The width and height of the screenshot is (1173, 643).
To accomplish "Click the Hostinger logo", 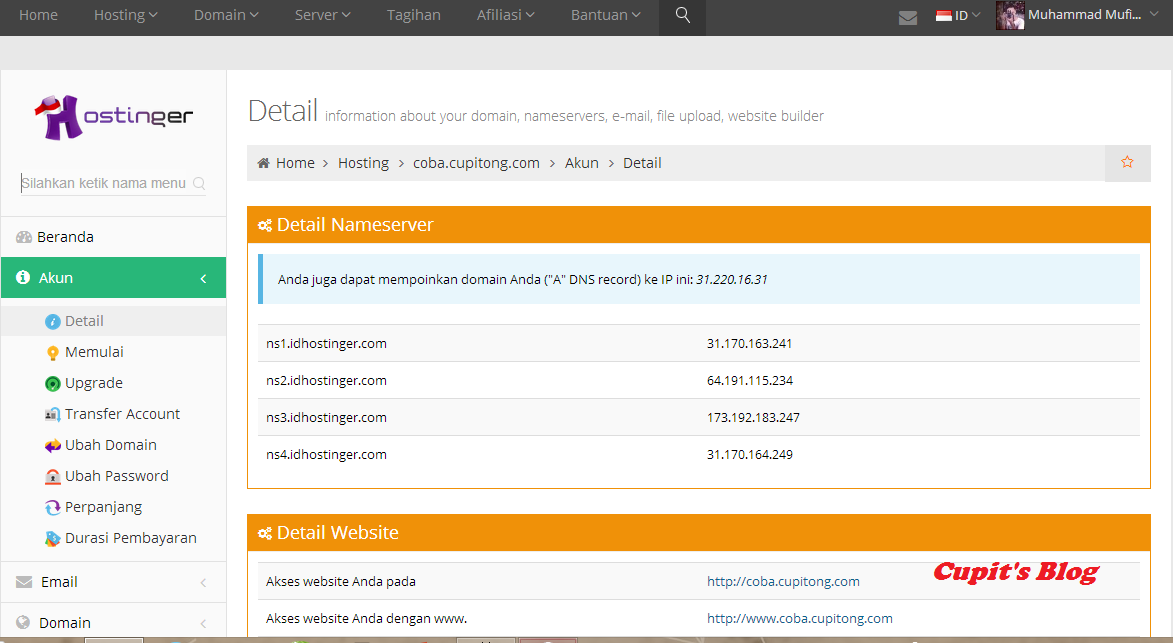I will (114, 117).
